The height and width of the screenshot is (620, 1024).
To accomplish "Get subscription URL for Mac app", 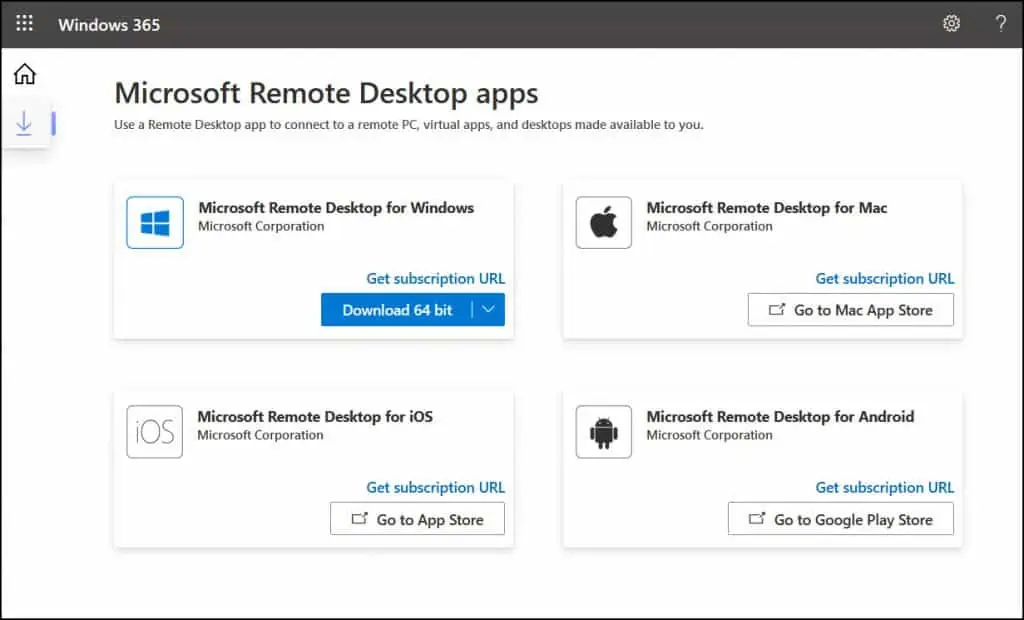I will click(x=884, y=278).
